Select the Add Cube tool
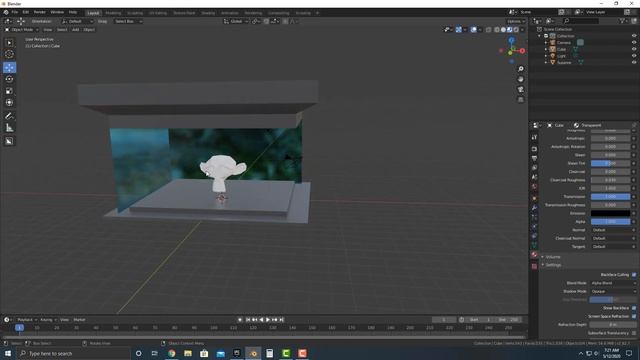 [x=9, y=141]
